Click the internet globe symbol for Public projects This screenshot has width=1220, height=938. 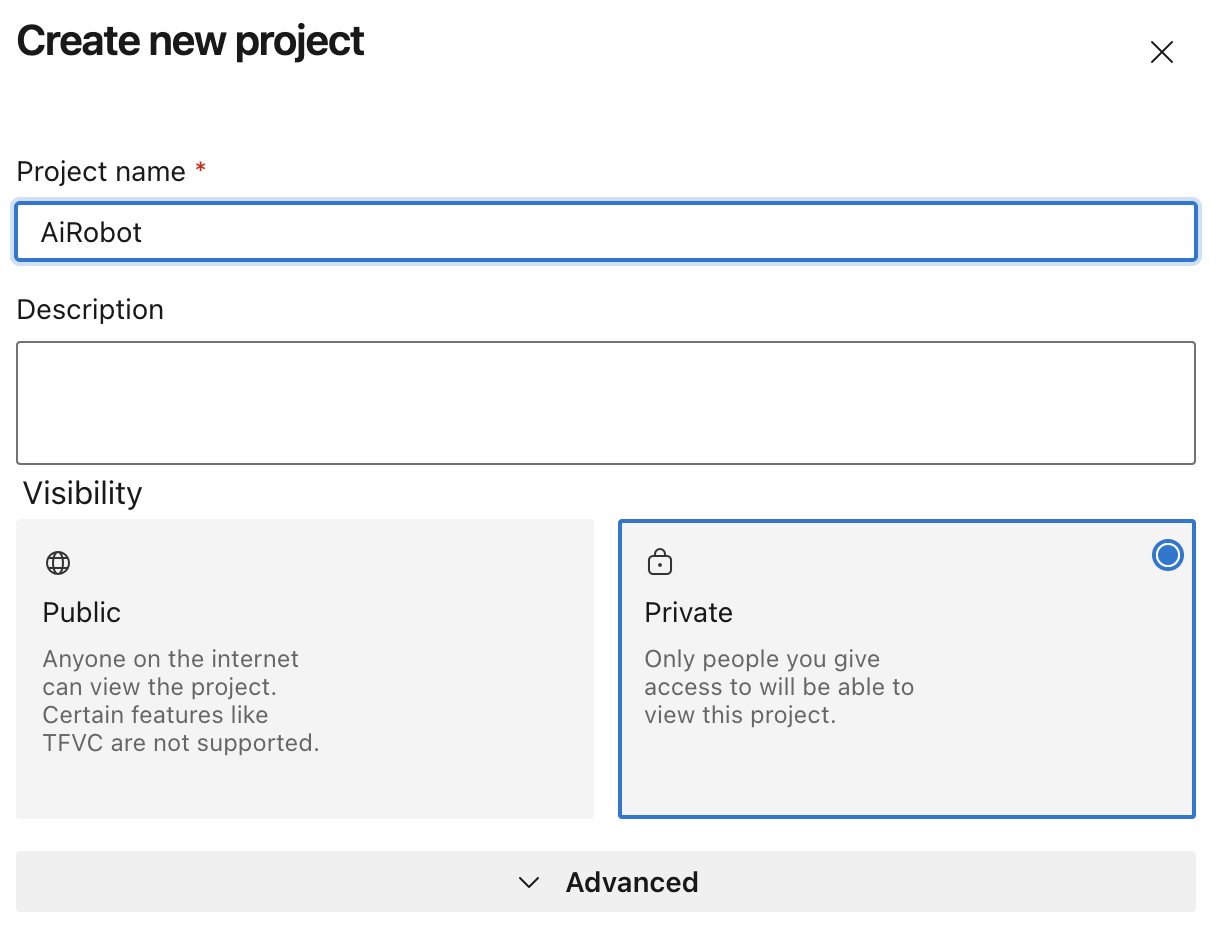[x=57, y=562]
